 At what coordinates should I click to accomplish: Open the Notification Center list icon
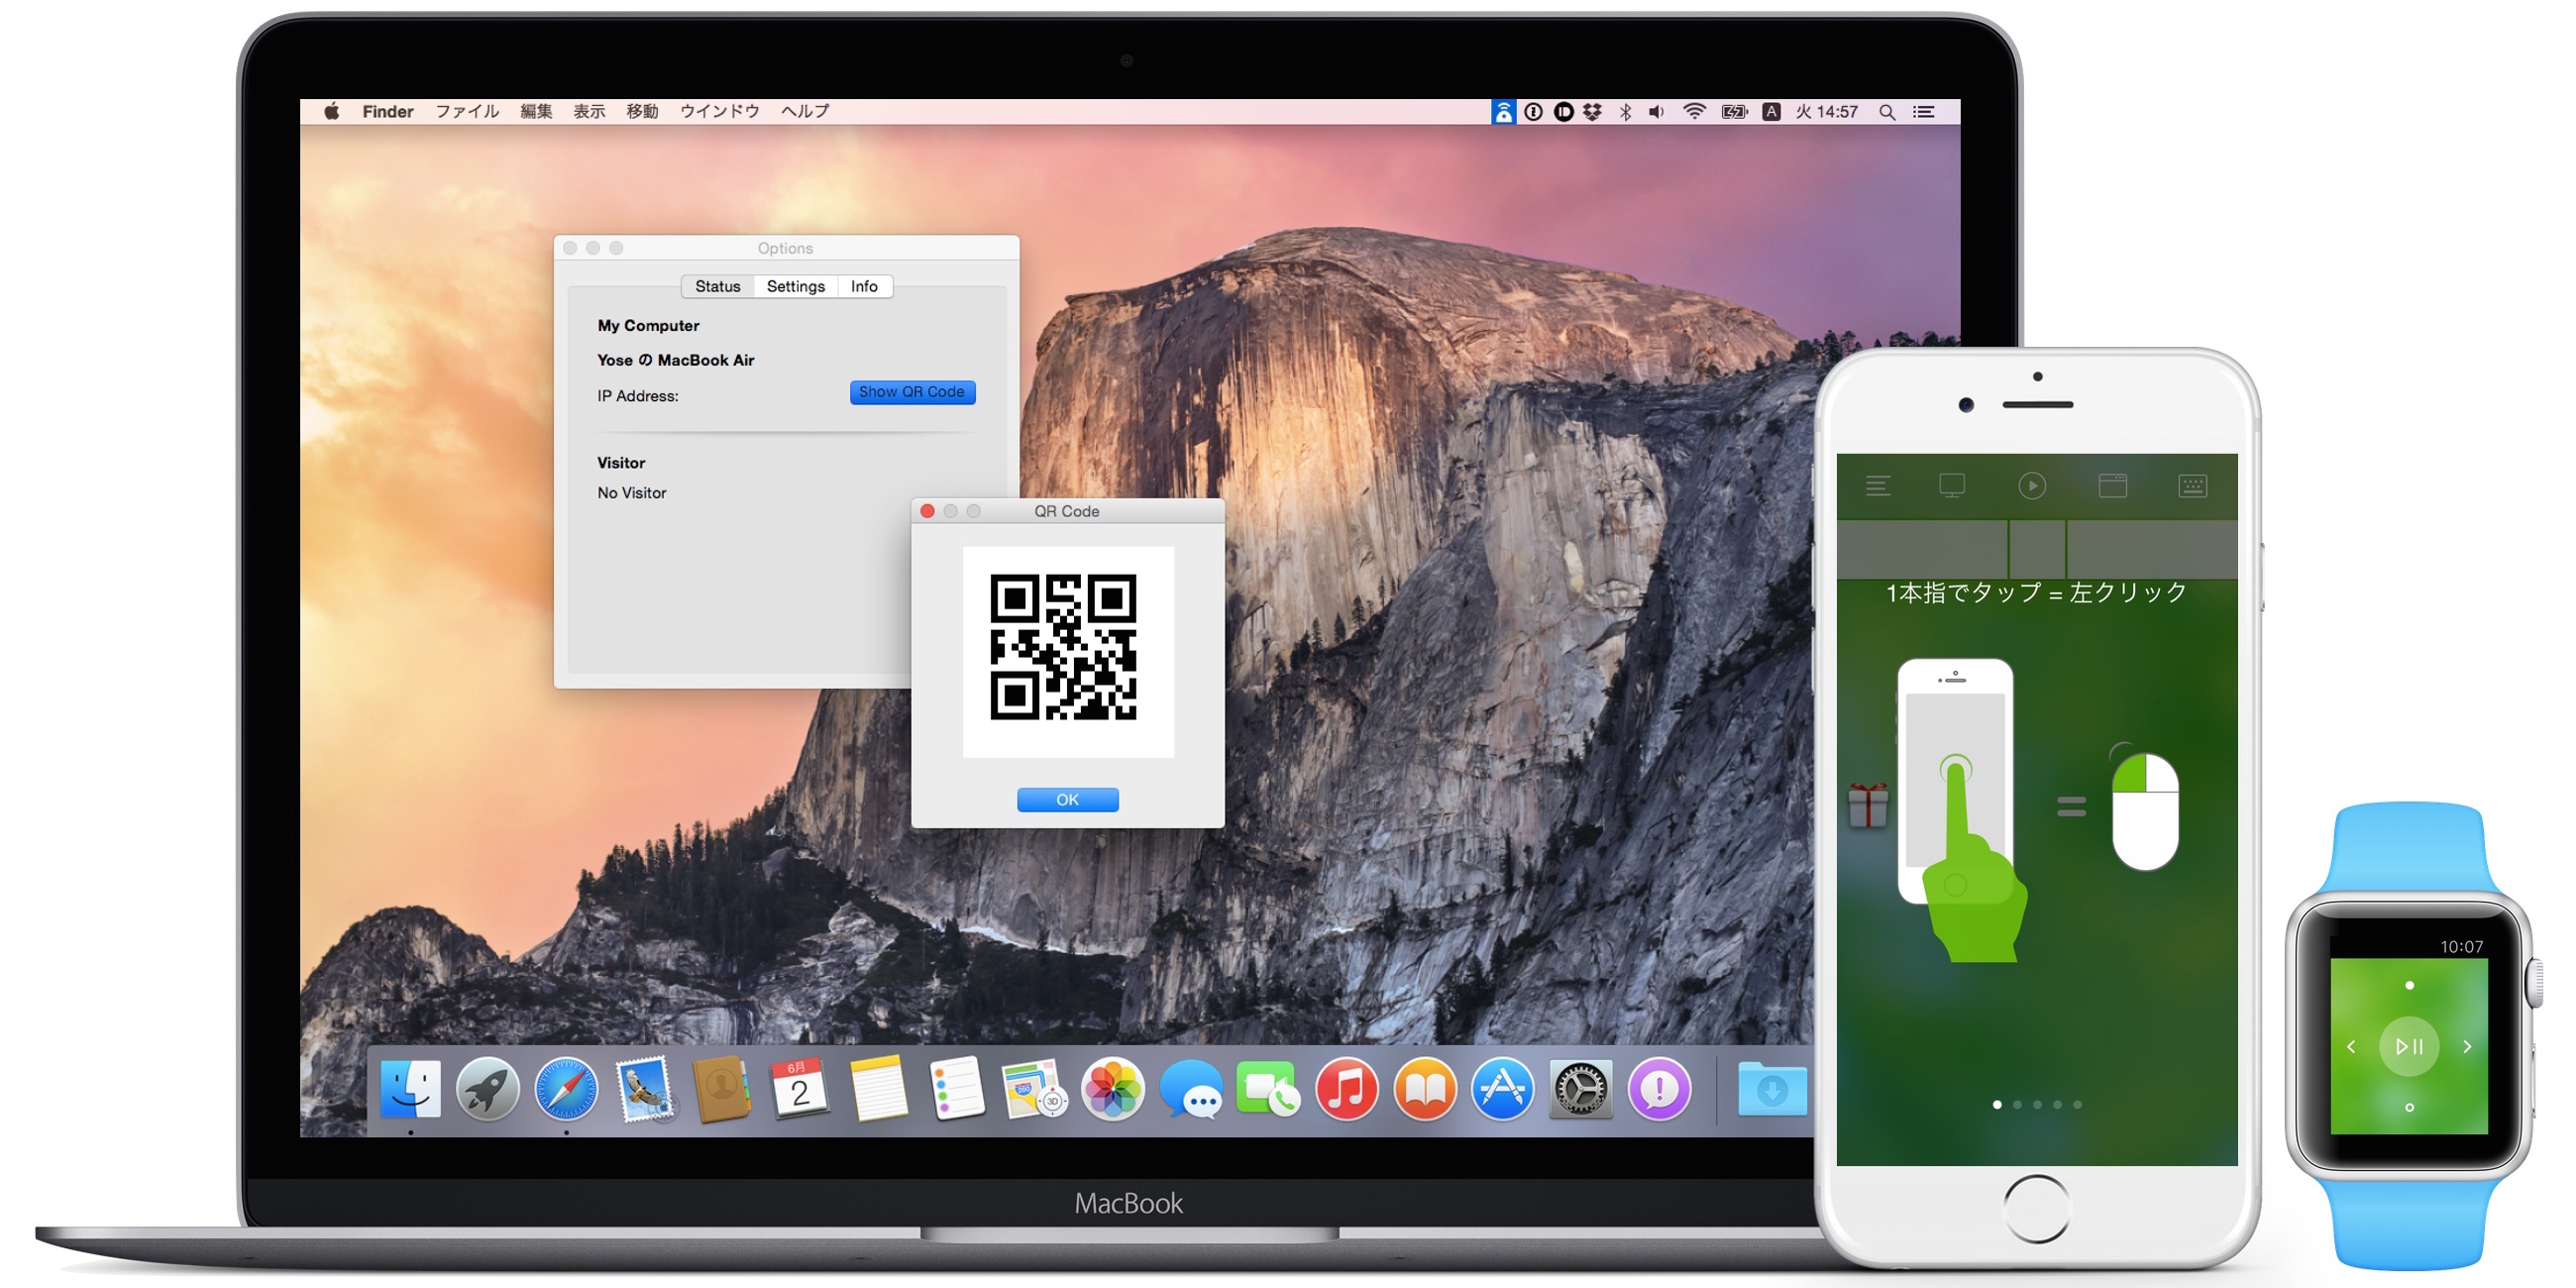coord(1924,112)
